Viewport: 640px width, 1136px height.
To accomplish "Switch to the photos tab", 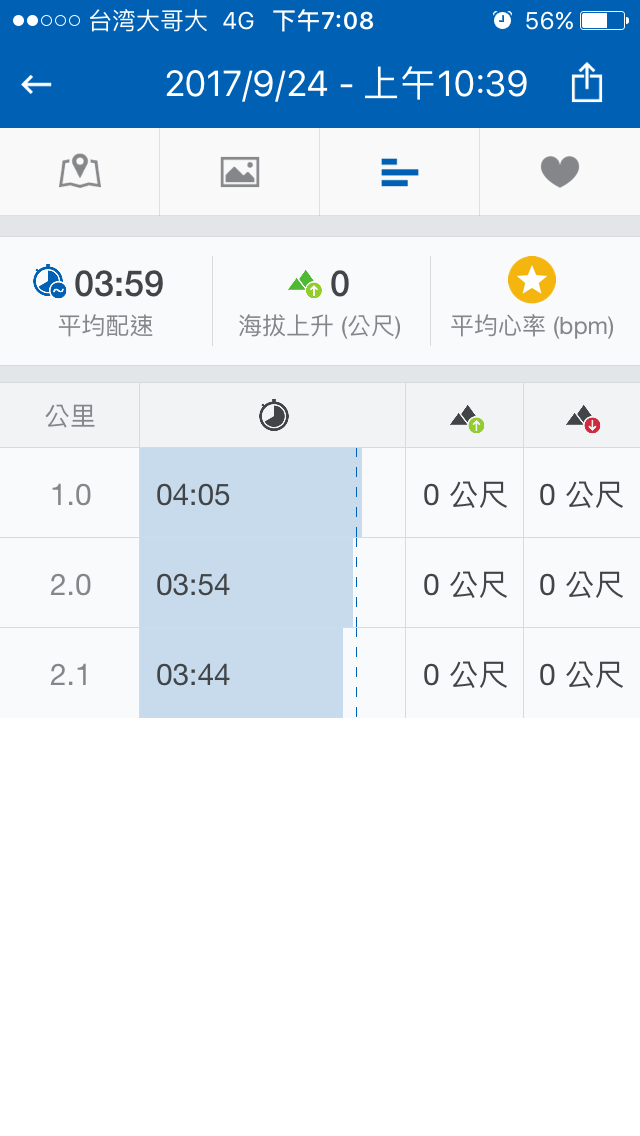I will 240,172.
